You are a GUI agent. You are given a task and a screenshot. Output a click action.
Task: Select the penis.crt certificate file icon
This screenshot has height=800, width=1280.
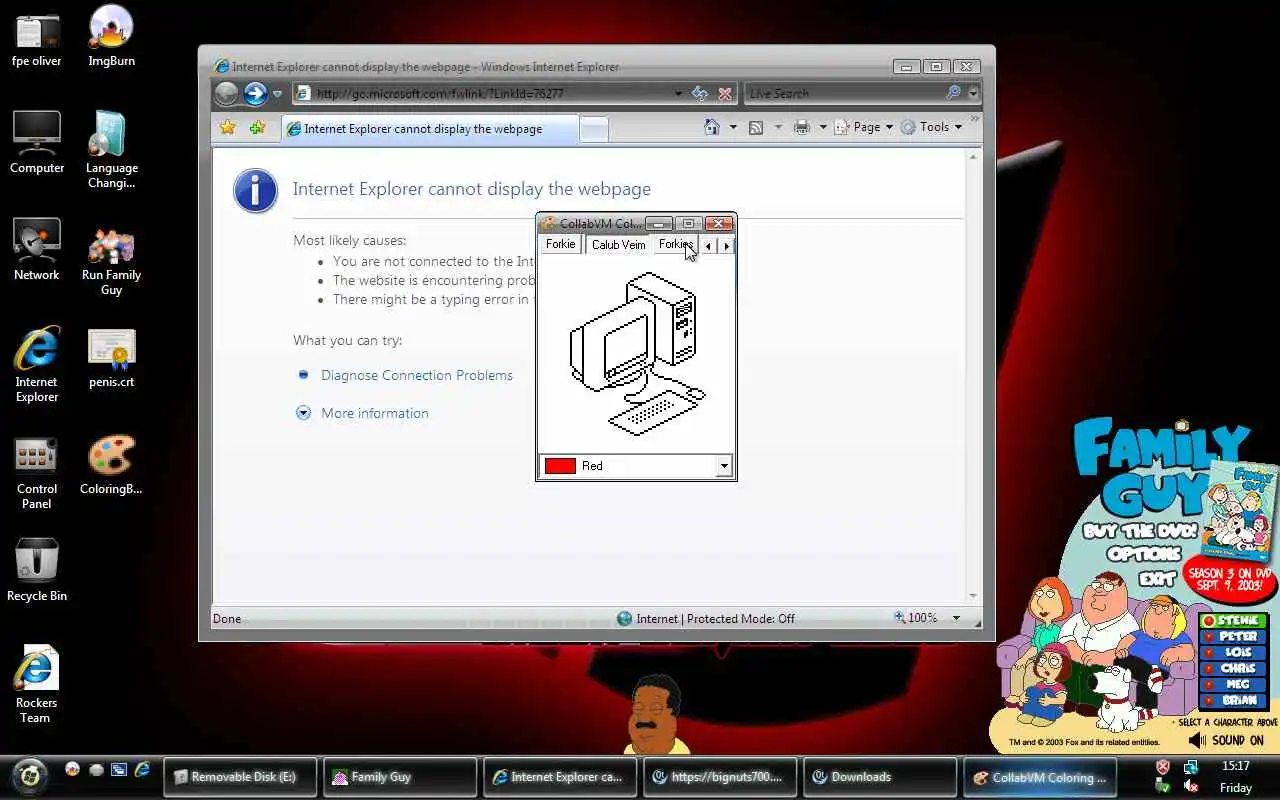click(x=111, y=359)
